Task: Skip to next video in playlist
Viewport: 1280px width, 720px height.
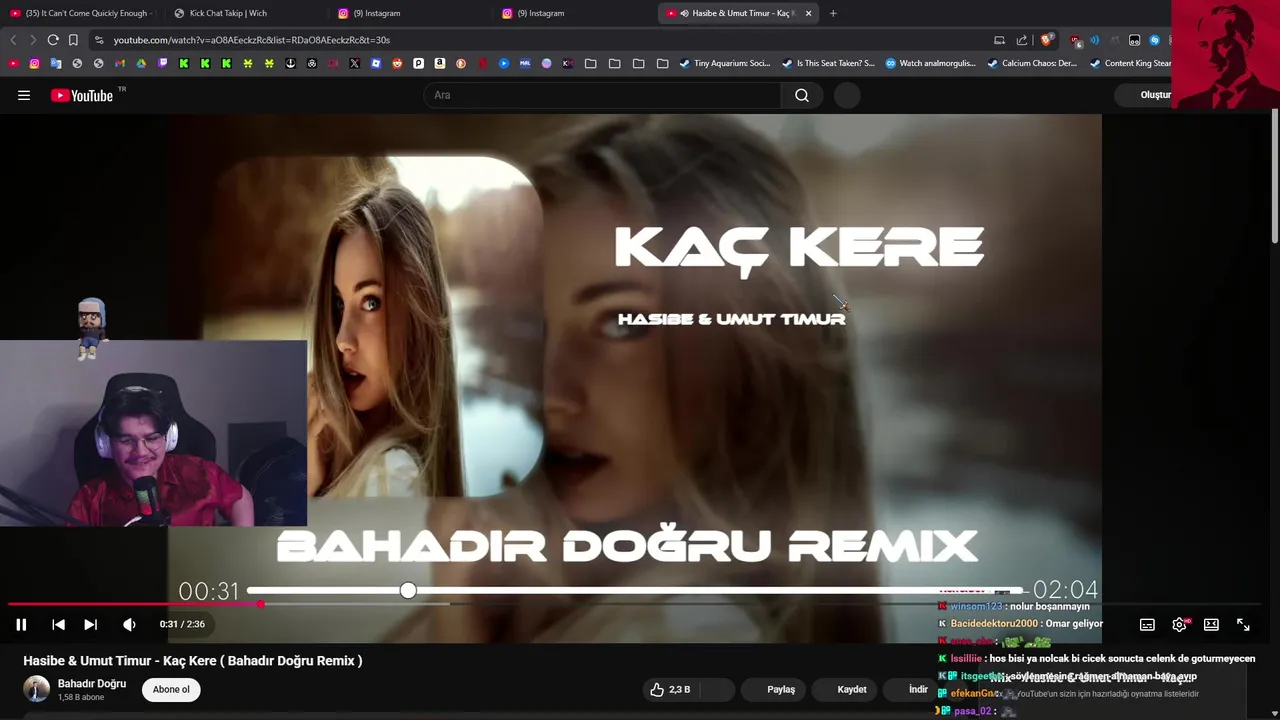Action: (x=90, y=624)
